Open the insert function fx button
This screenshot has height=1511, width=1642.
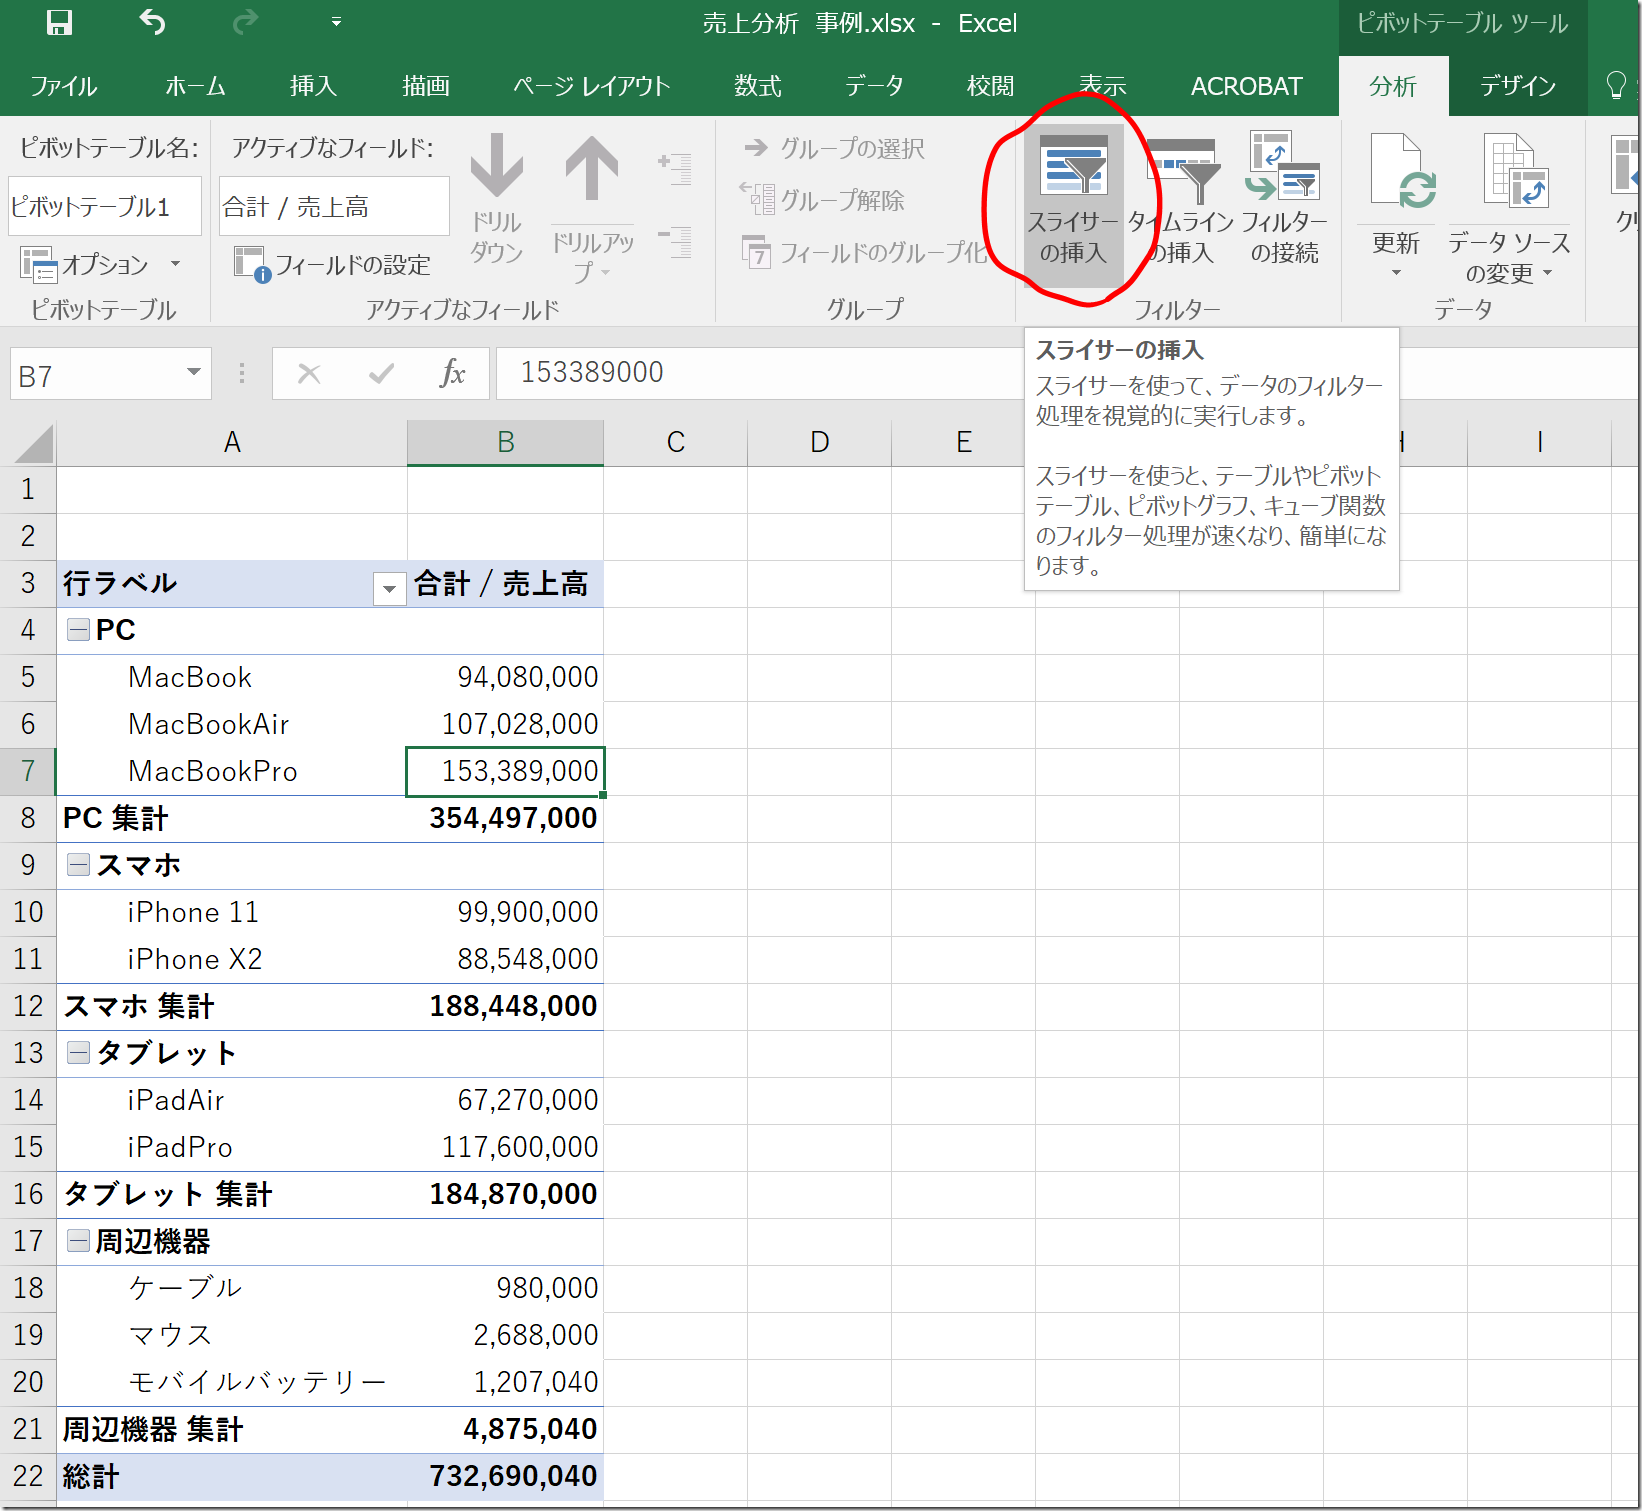point(452,374)
